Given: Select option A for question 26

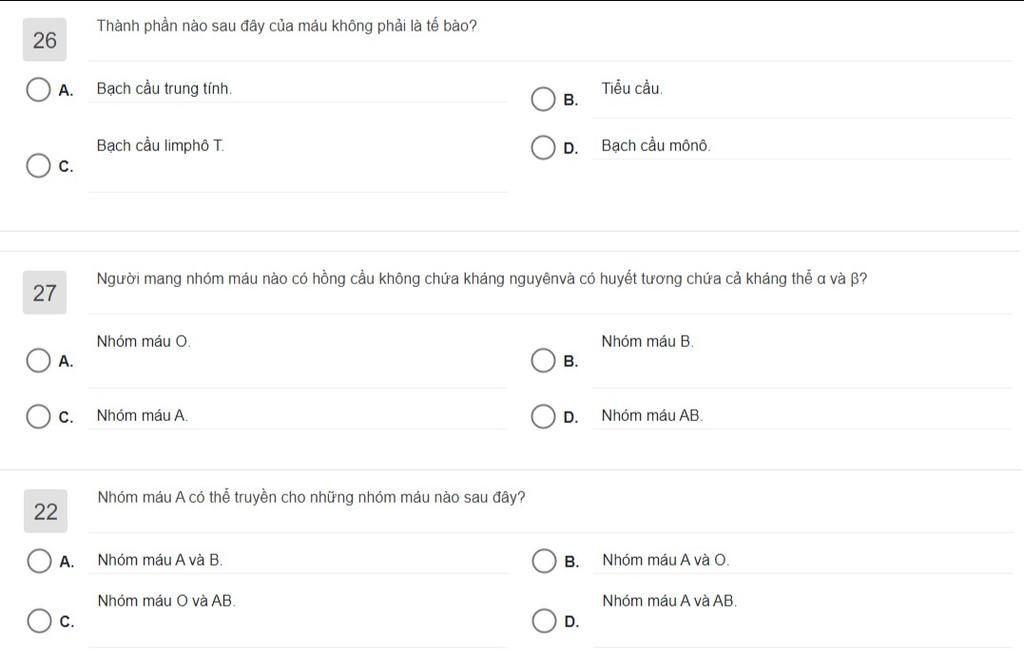Looking at the screenshot, I should (39, 90).
